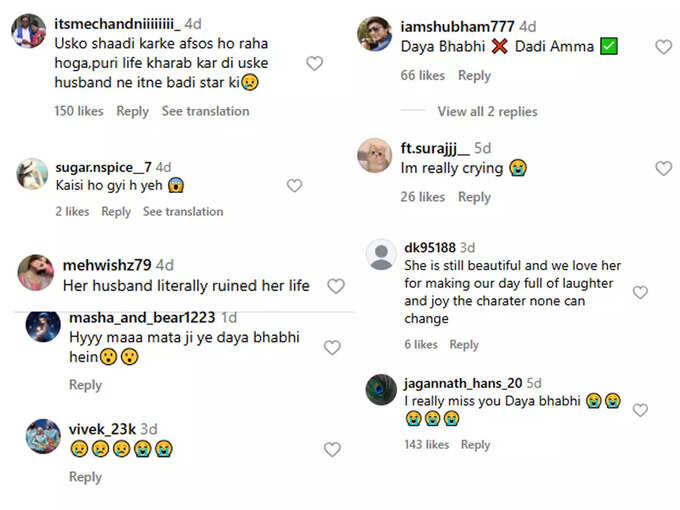Tap the heart on mehwishz79's comment
680x510 pixels.
[x=336, y=286]
